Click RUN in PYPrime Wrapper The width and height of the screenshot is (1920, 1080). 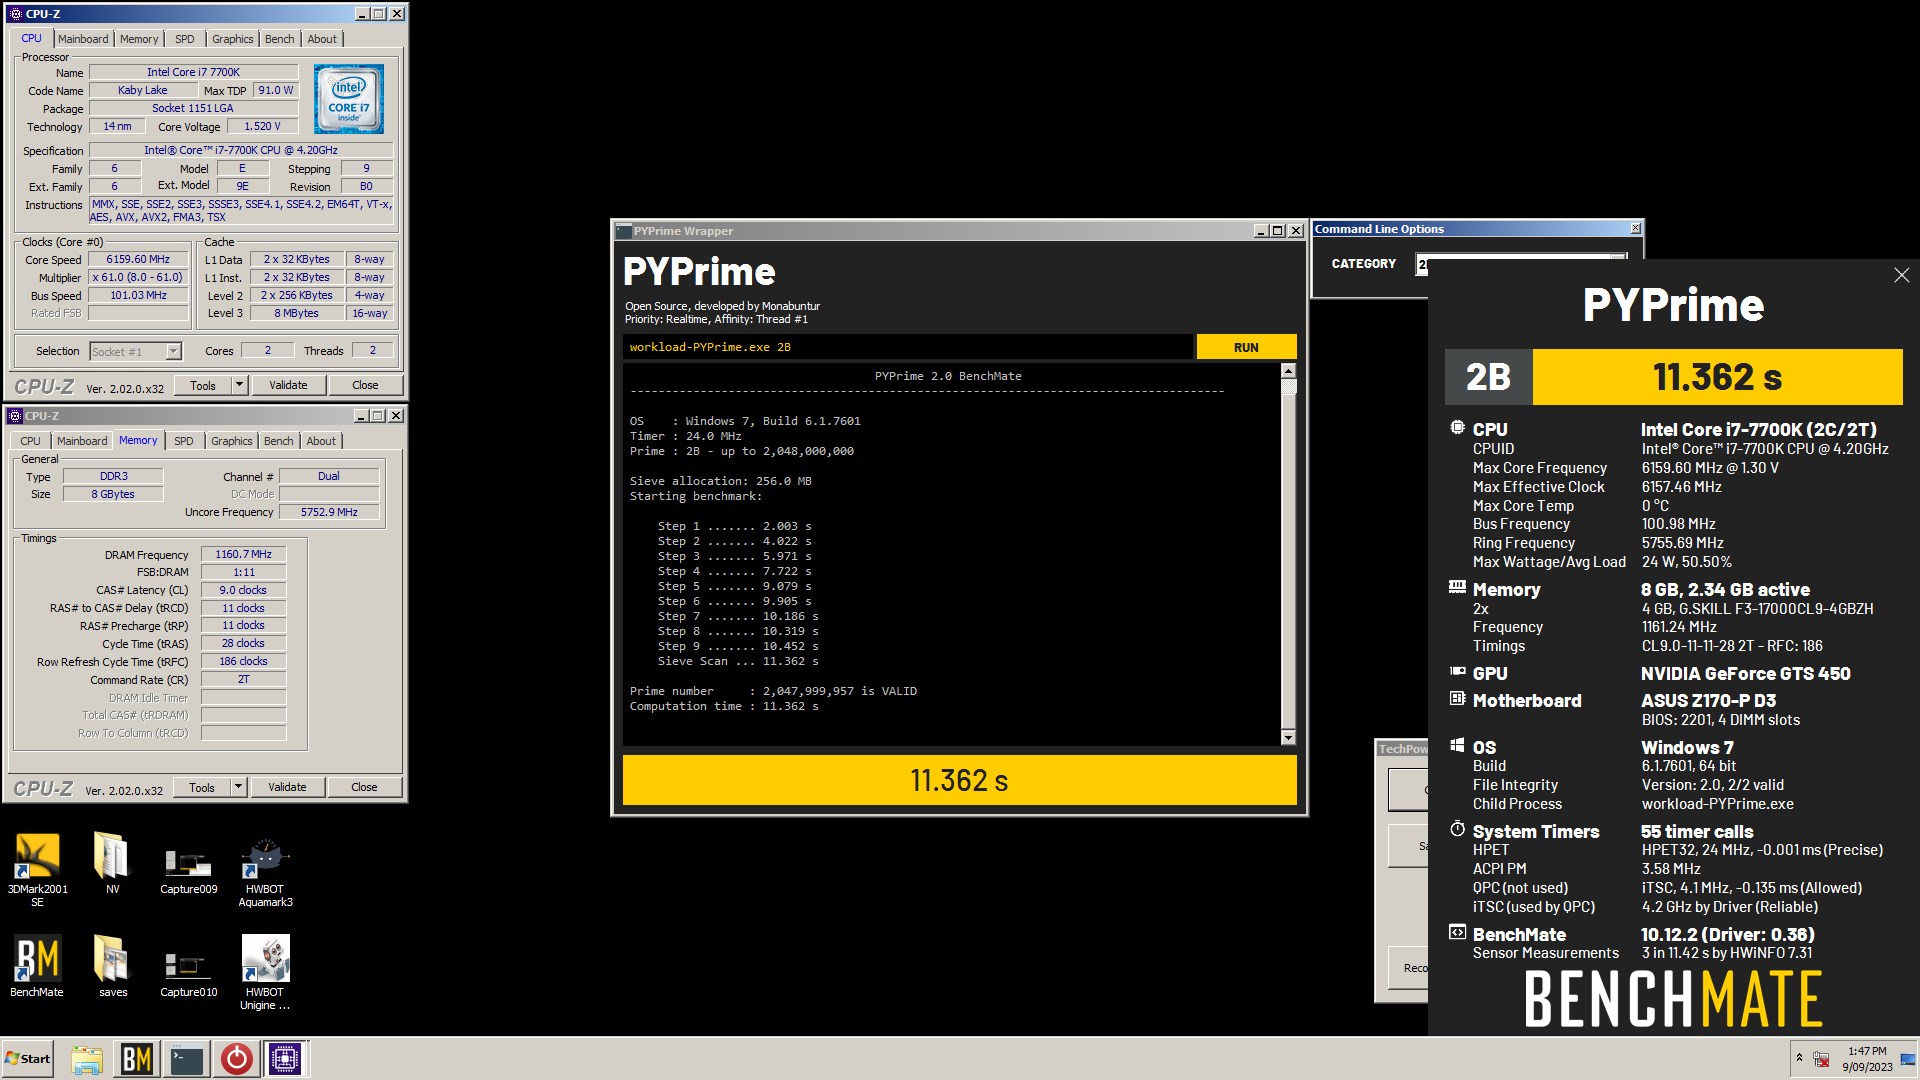pos(1246,347)
